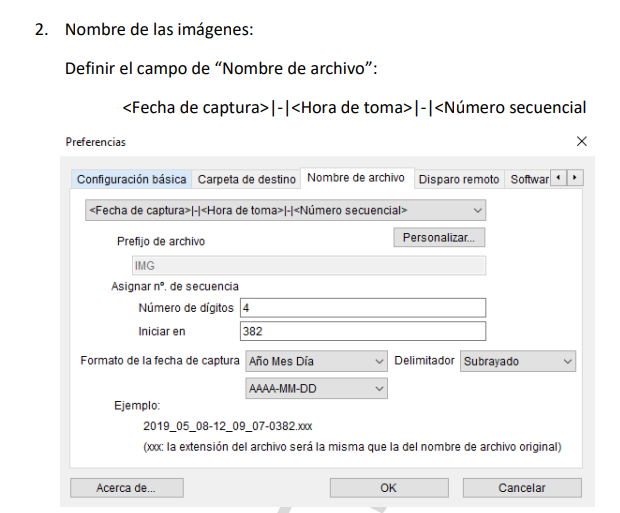
Task: Switch to the Configuración básica tab
Action: 131,179
